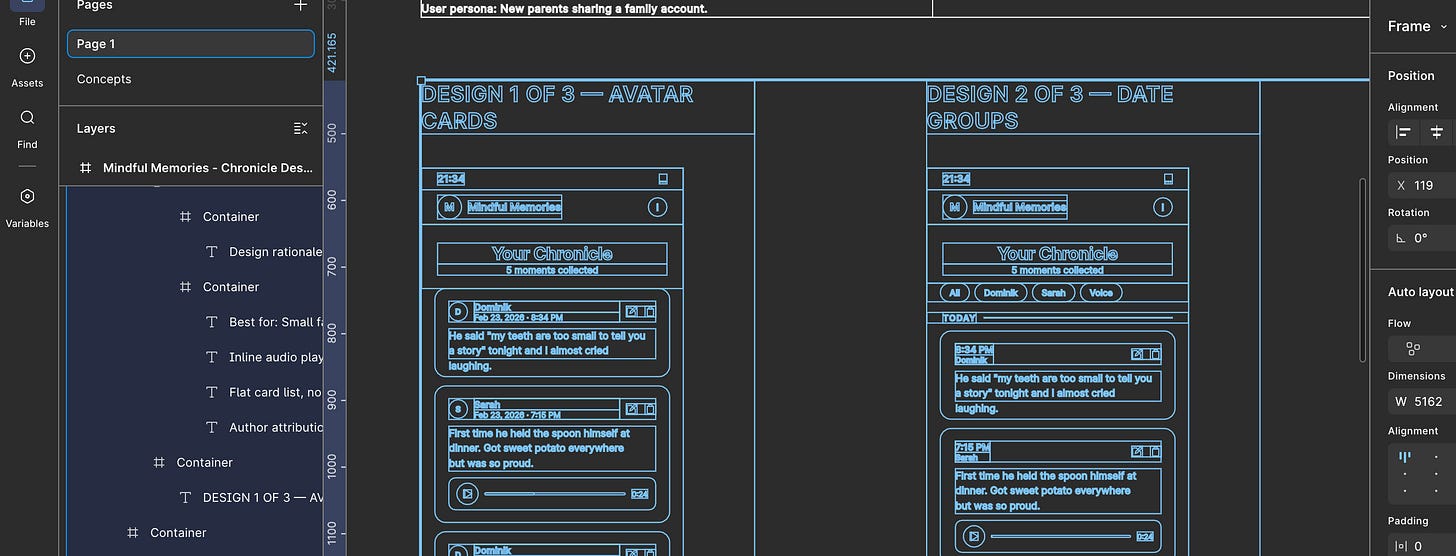The height and width of the screenshot is (556, 1456).
Task: Select play button in Design 2 7:15 PM card
Action: click(x=972, y=536)
